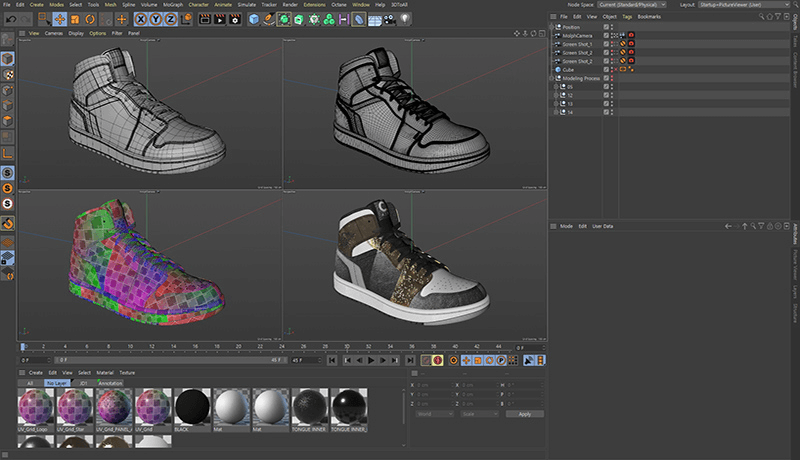The height and width of the screenshot is (460, 800).
Task: Click the camera object icon
Action: (389, 19)
